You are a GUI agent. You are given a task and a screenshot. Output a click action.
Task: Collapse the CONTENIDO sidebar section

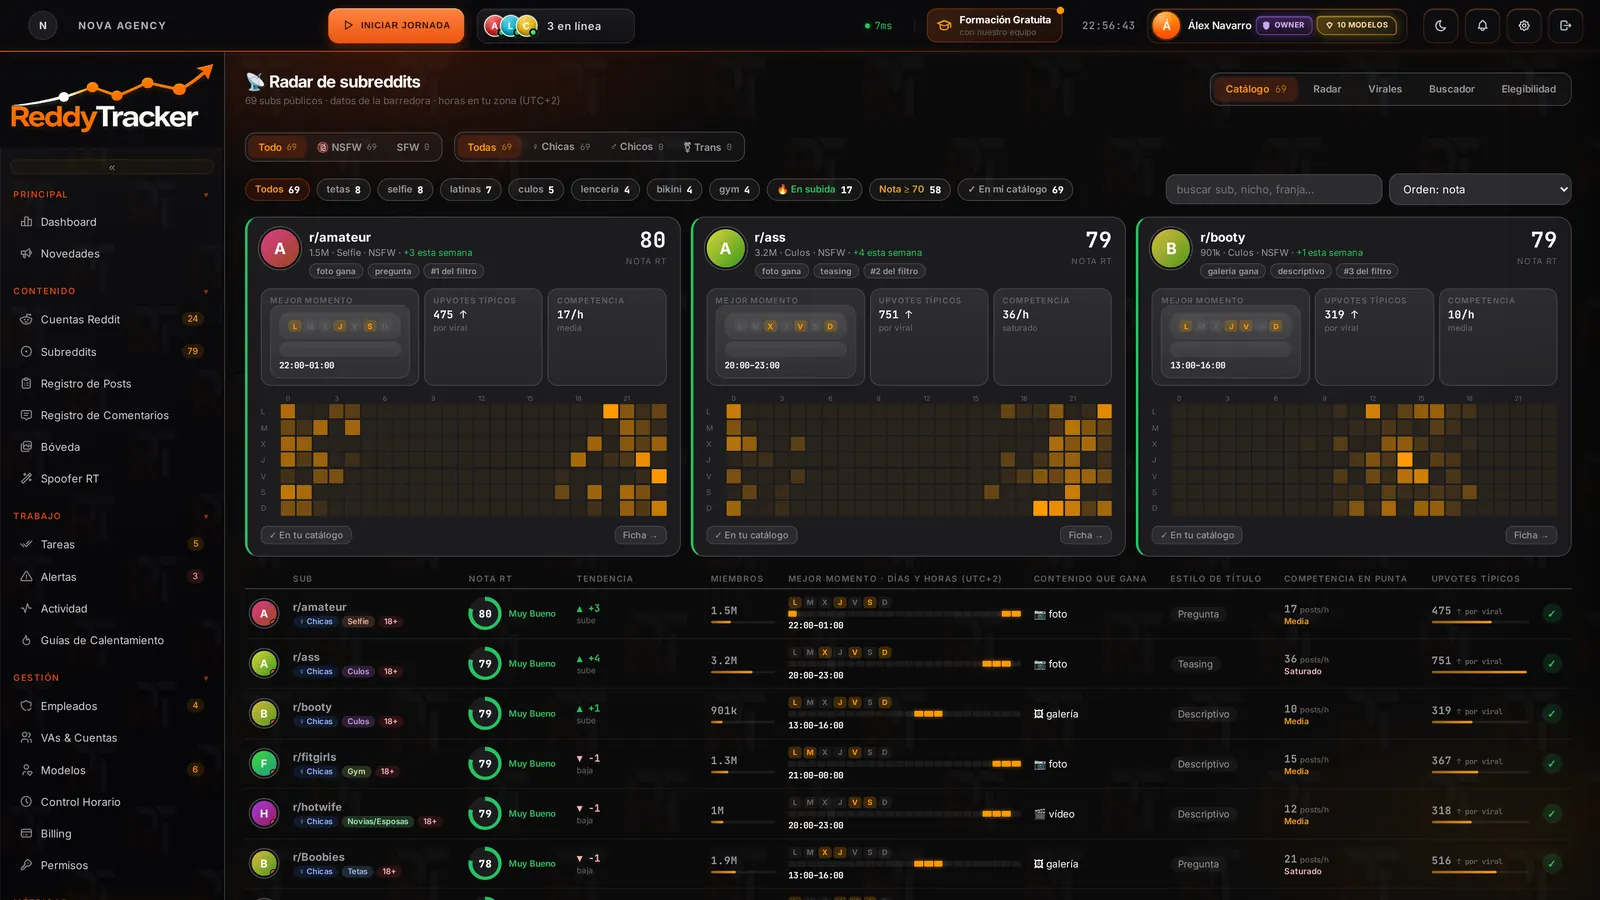205,292
